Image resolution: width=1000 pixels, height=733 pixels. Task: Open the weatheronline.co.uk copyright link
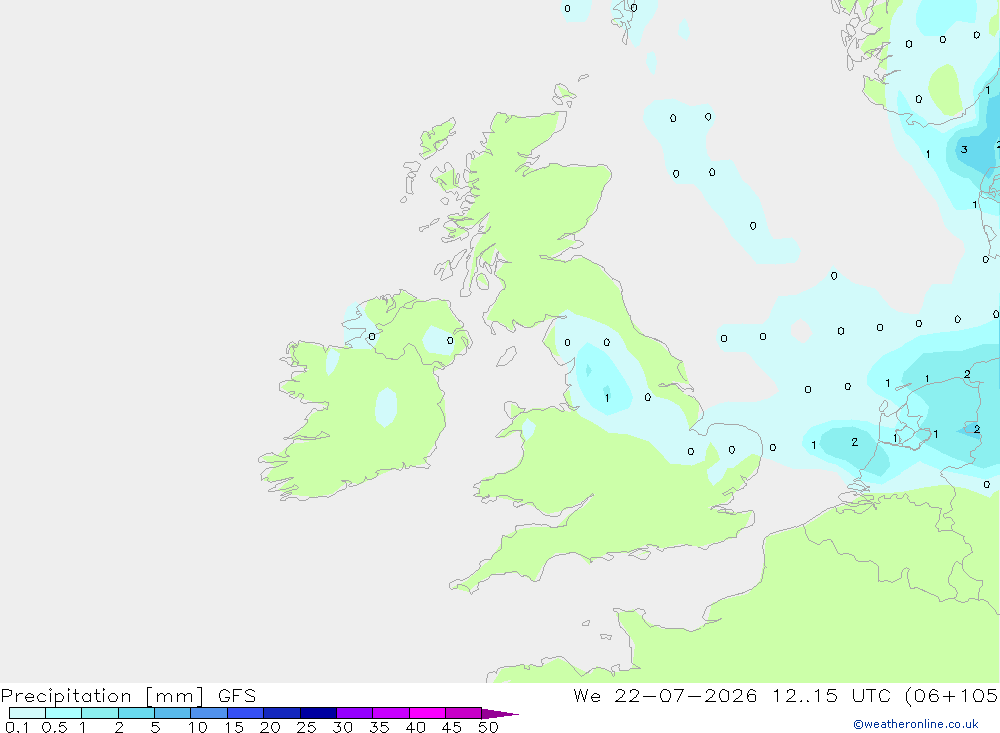pos(915,724)
